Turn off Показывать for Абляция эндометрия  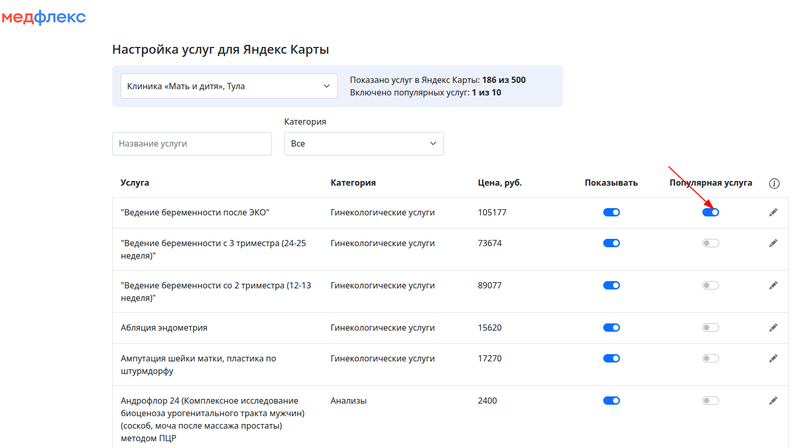pyautogui.click(x=611, y=327)
